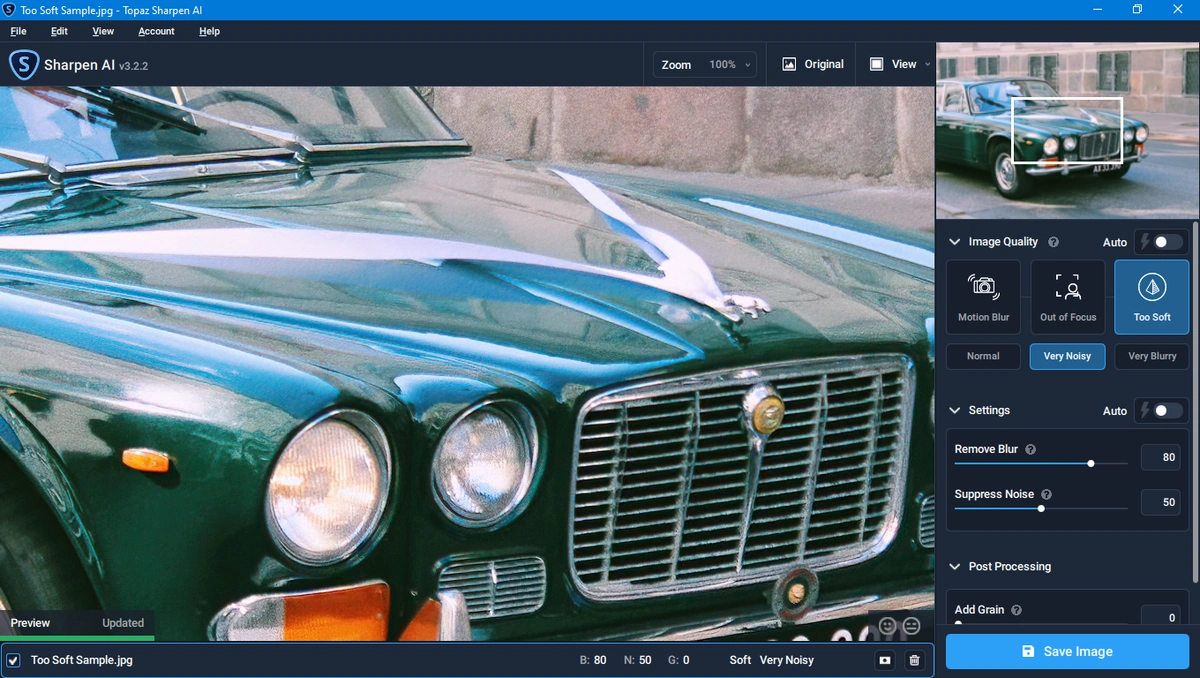Click the Add Grain slider handle

(958, 624)
